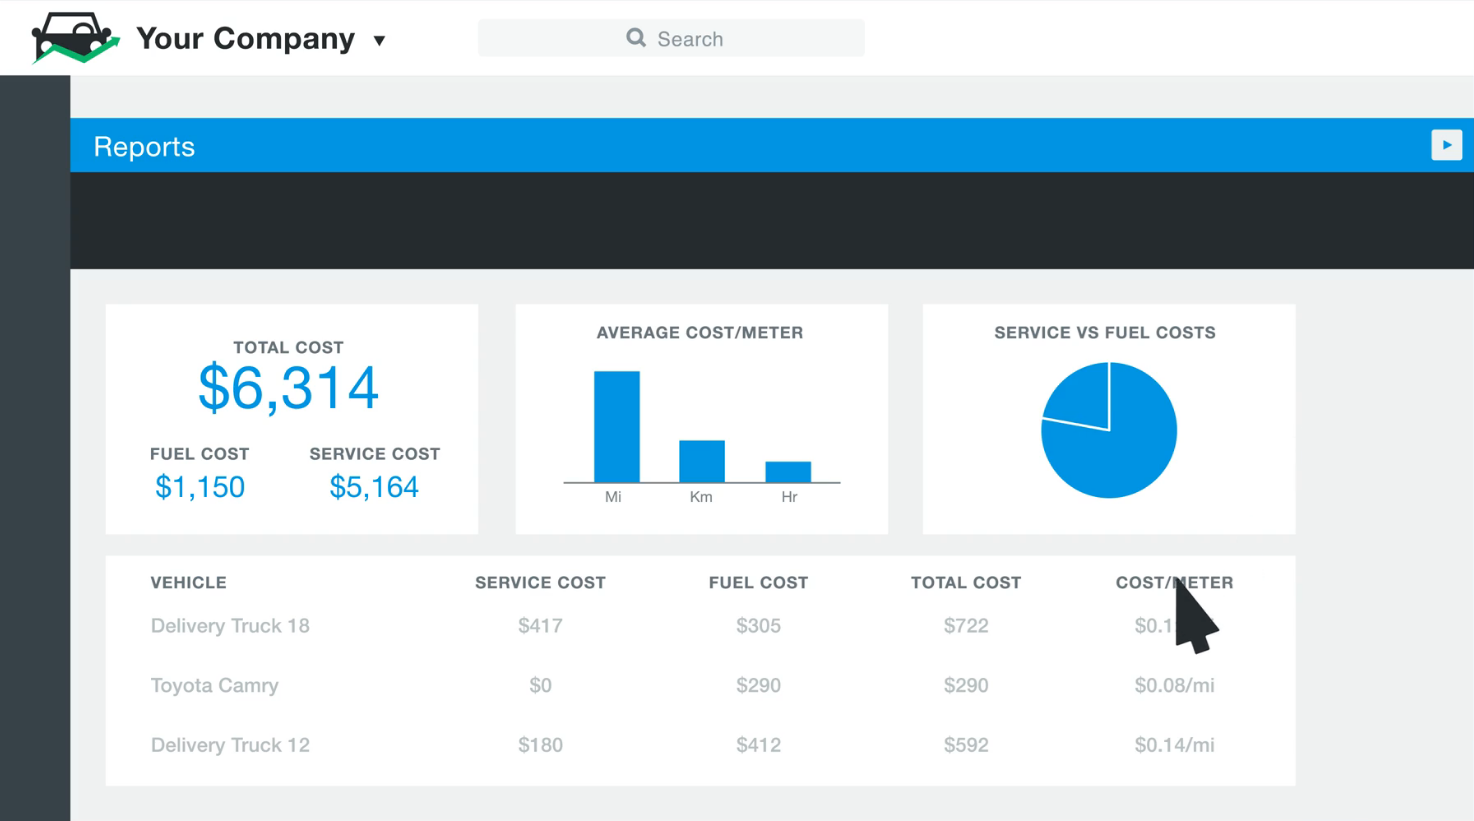Click the search magnifier icon
This screenshot has width=1474, height=821.
pyautogui.click(x=636, y=38)
